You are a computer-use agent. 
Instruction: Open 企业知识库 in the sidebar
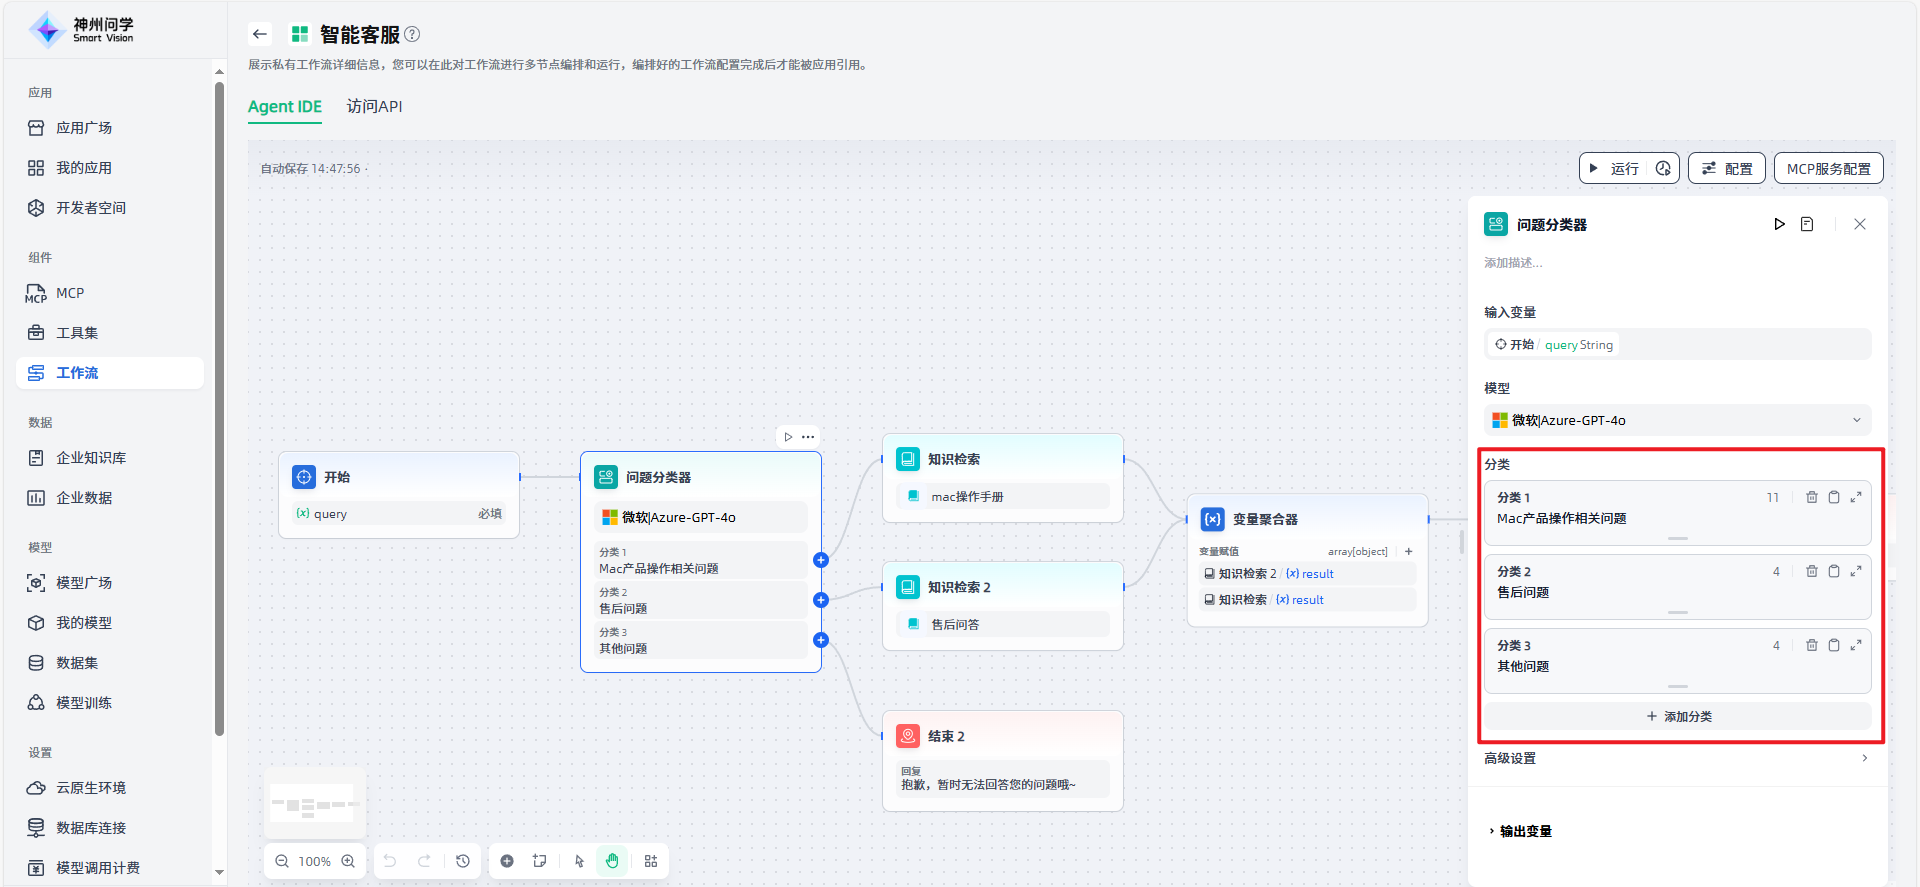91,457
